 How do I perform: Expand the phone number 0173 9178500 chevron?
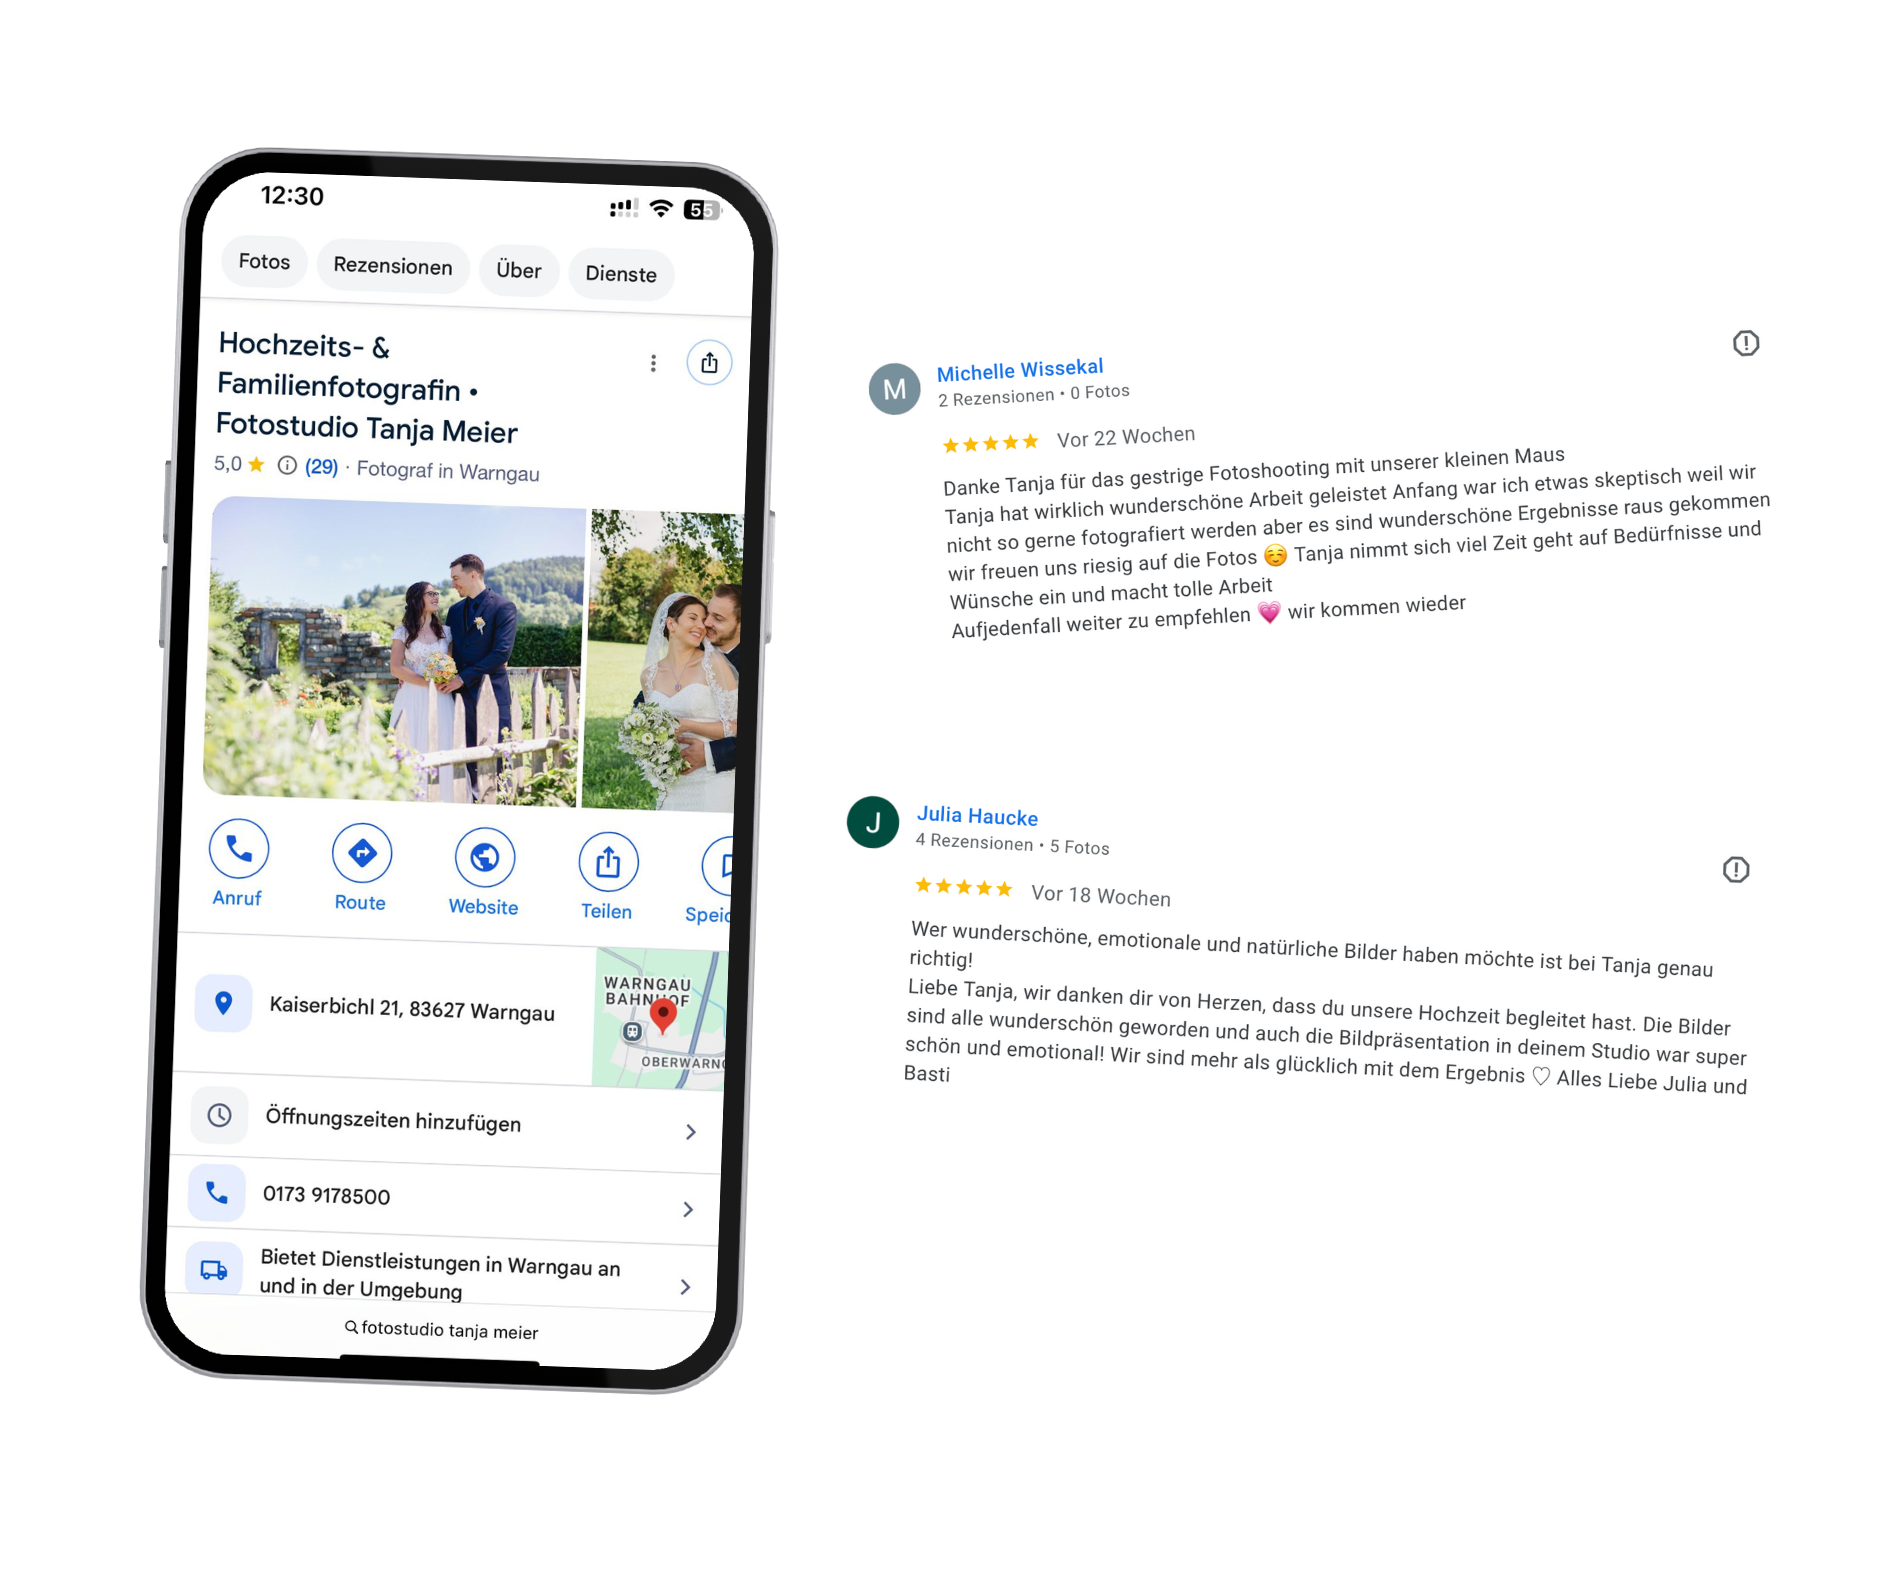[x=688, y=1210]
